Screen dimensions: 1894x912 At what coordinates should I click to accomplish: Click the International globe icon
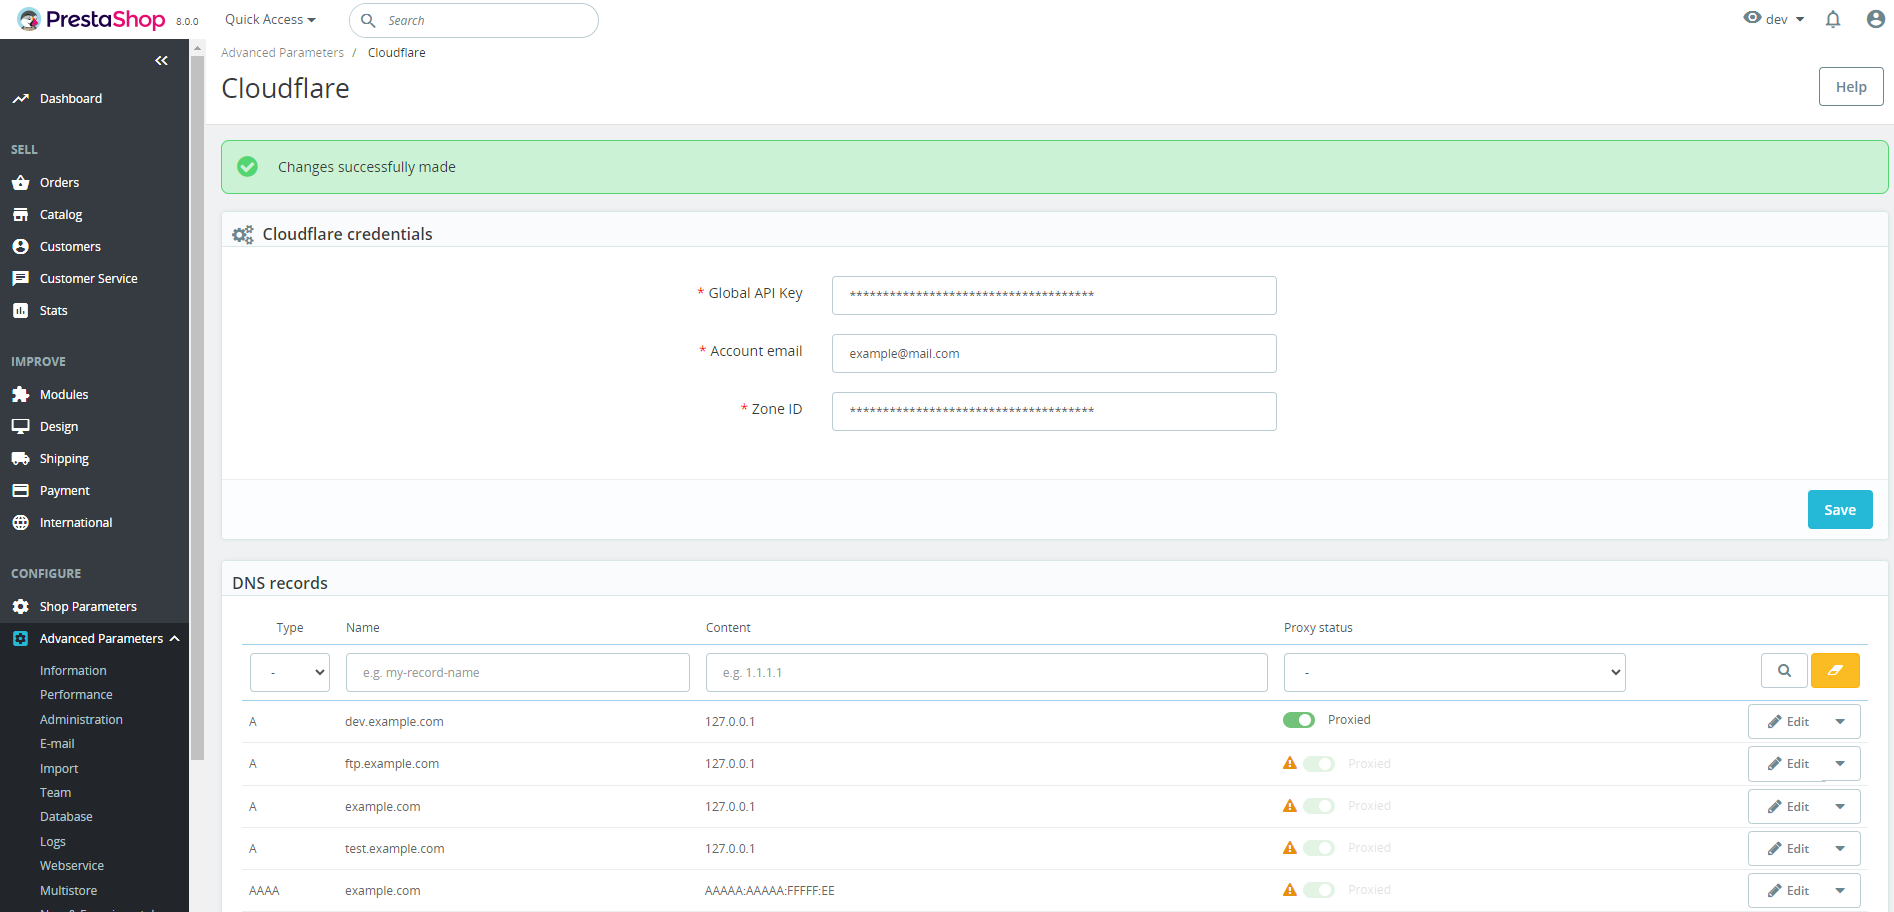(x=20, y=523)
